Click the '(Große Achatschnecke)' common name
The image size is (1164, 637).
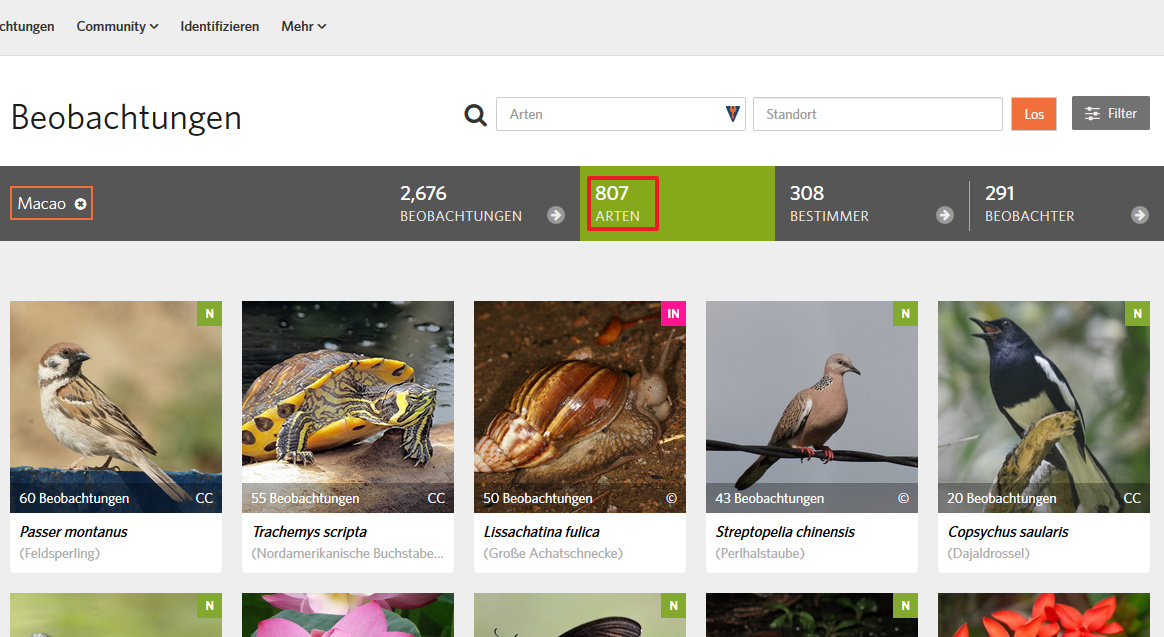553,553
